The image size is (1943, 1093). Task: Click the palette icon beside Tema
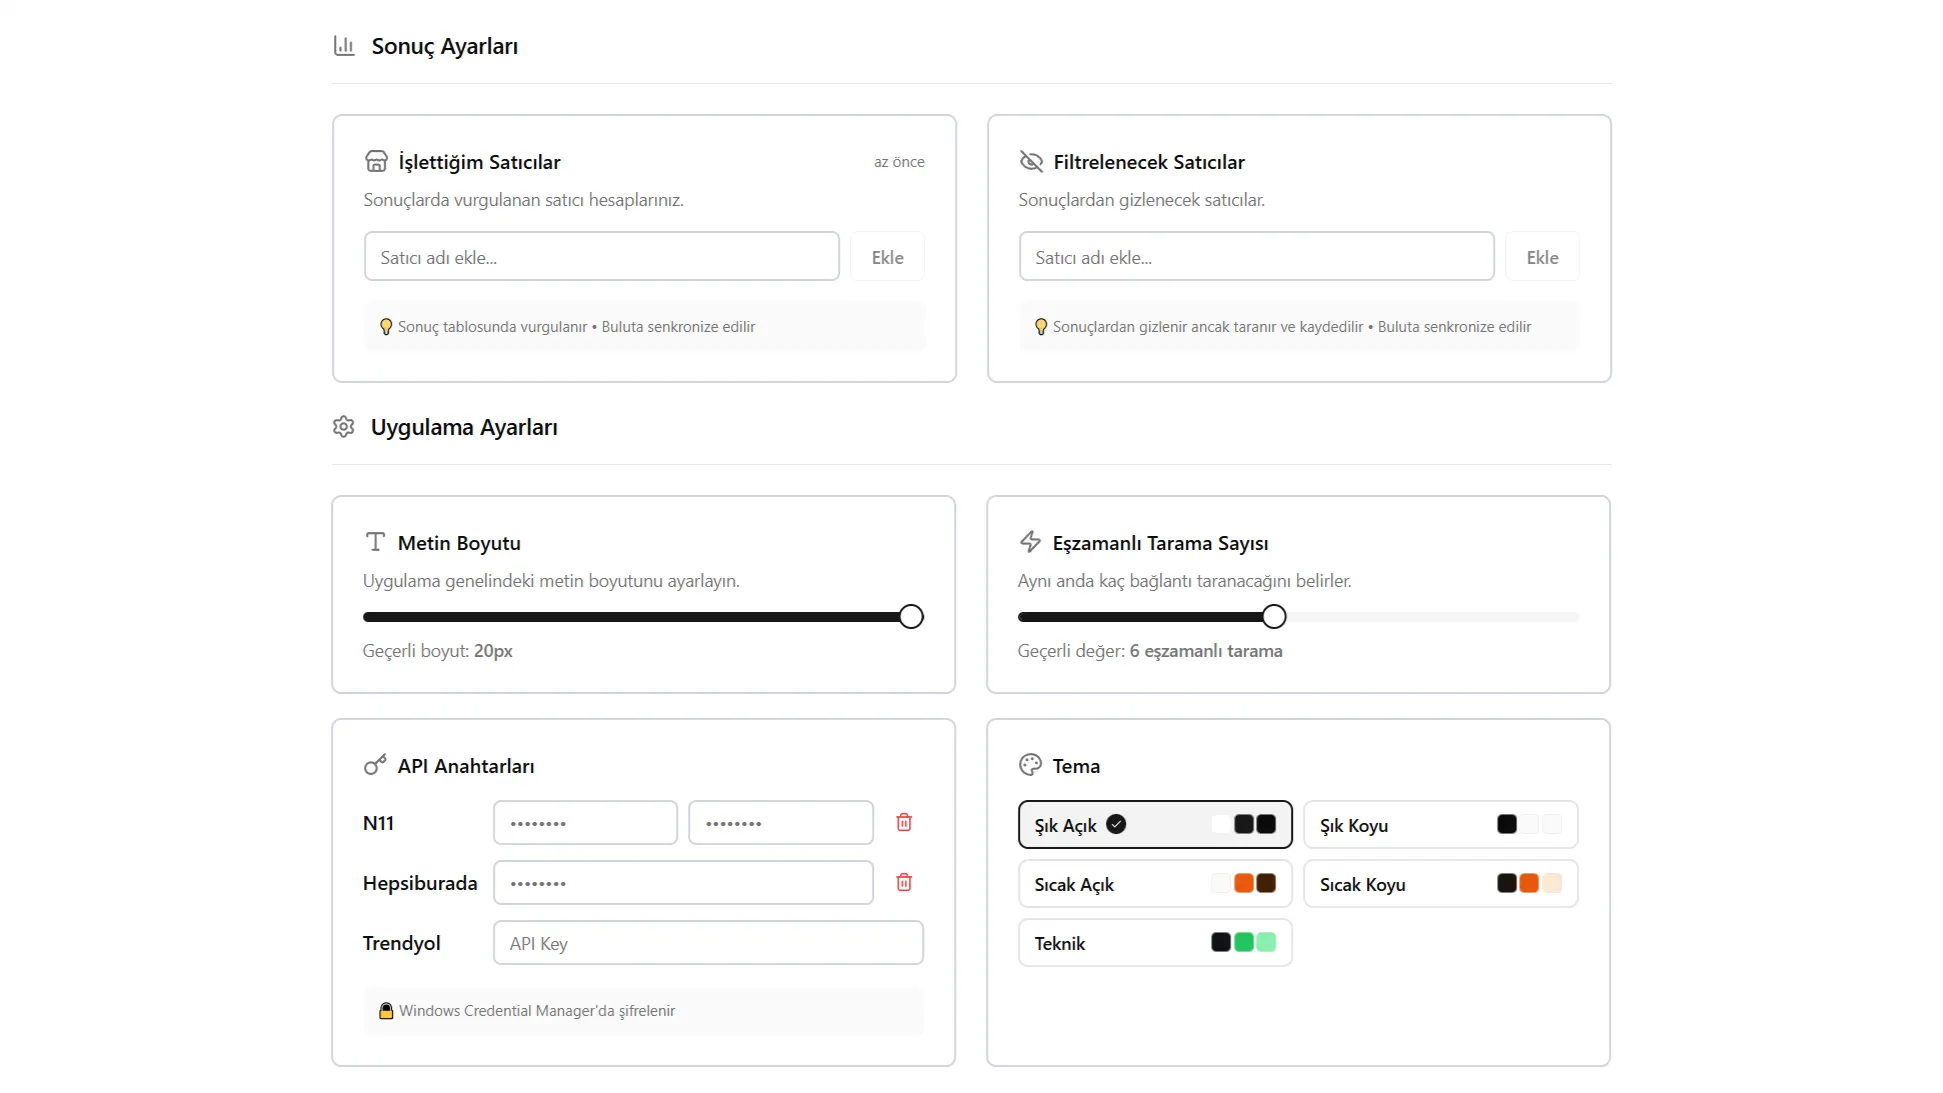(x=1030, y=765)
